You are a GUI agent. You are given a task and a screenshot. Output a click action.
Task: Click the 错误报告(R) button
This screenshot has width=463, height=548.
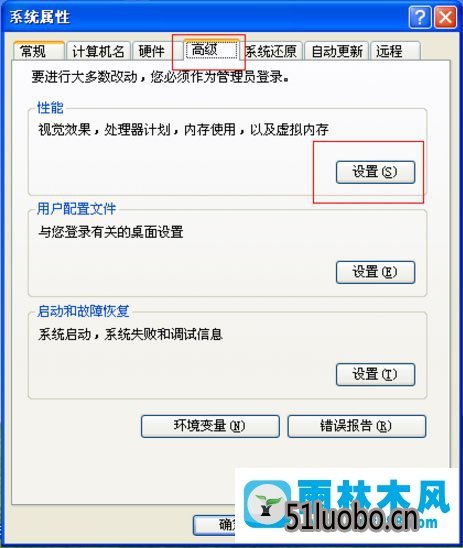357,426
